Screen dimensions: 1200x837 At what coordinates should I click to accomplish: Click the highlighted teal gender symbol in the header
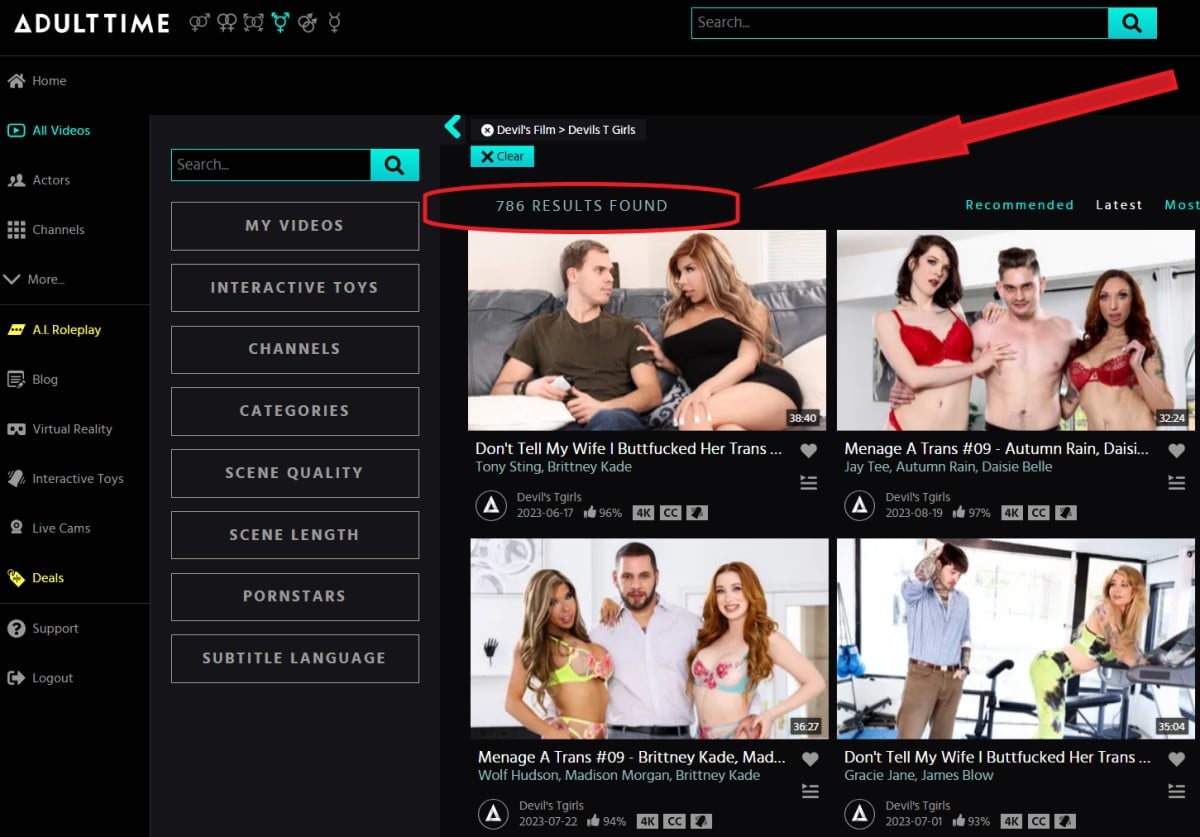click(280, 22)
